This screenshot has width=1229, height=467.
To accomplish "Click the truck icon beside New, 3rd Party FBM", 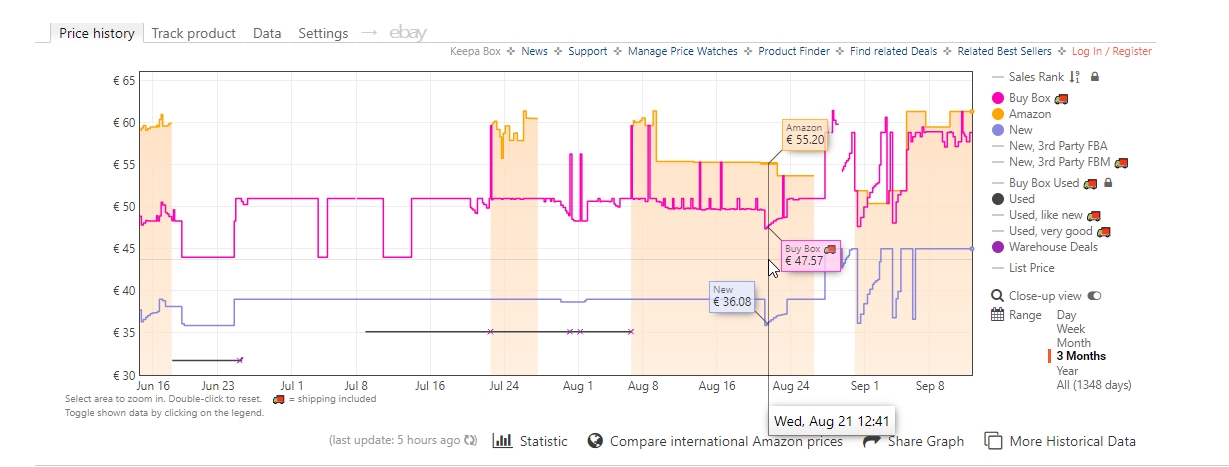I will pos(1121,162).
